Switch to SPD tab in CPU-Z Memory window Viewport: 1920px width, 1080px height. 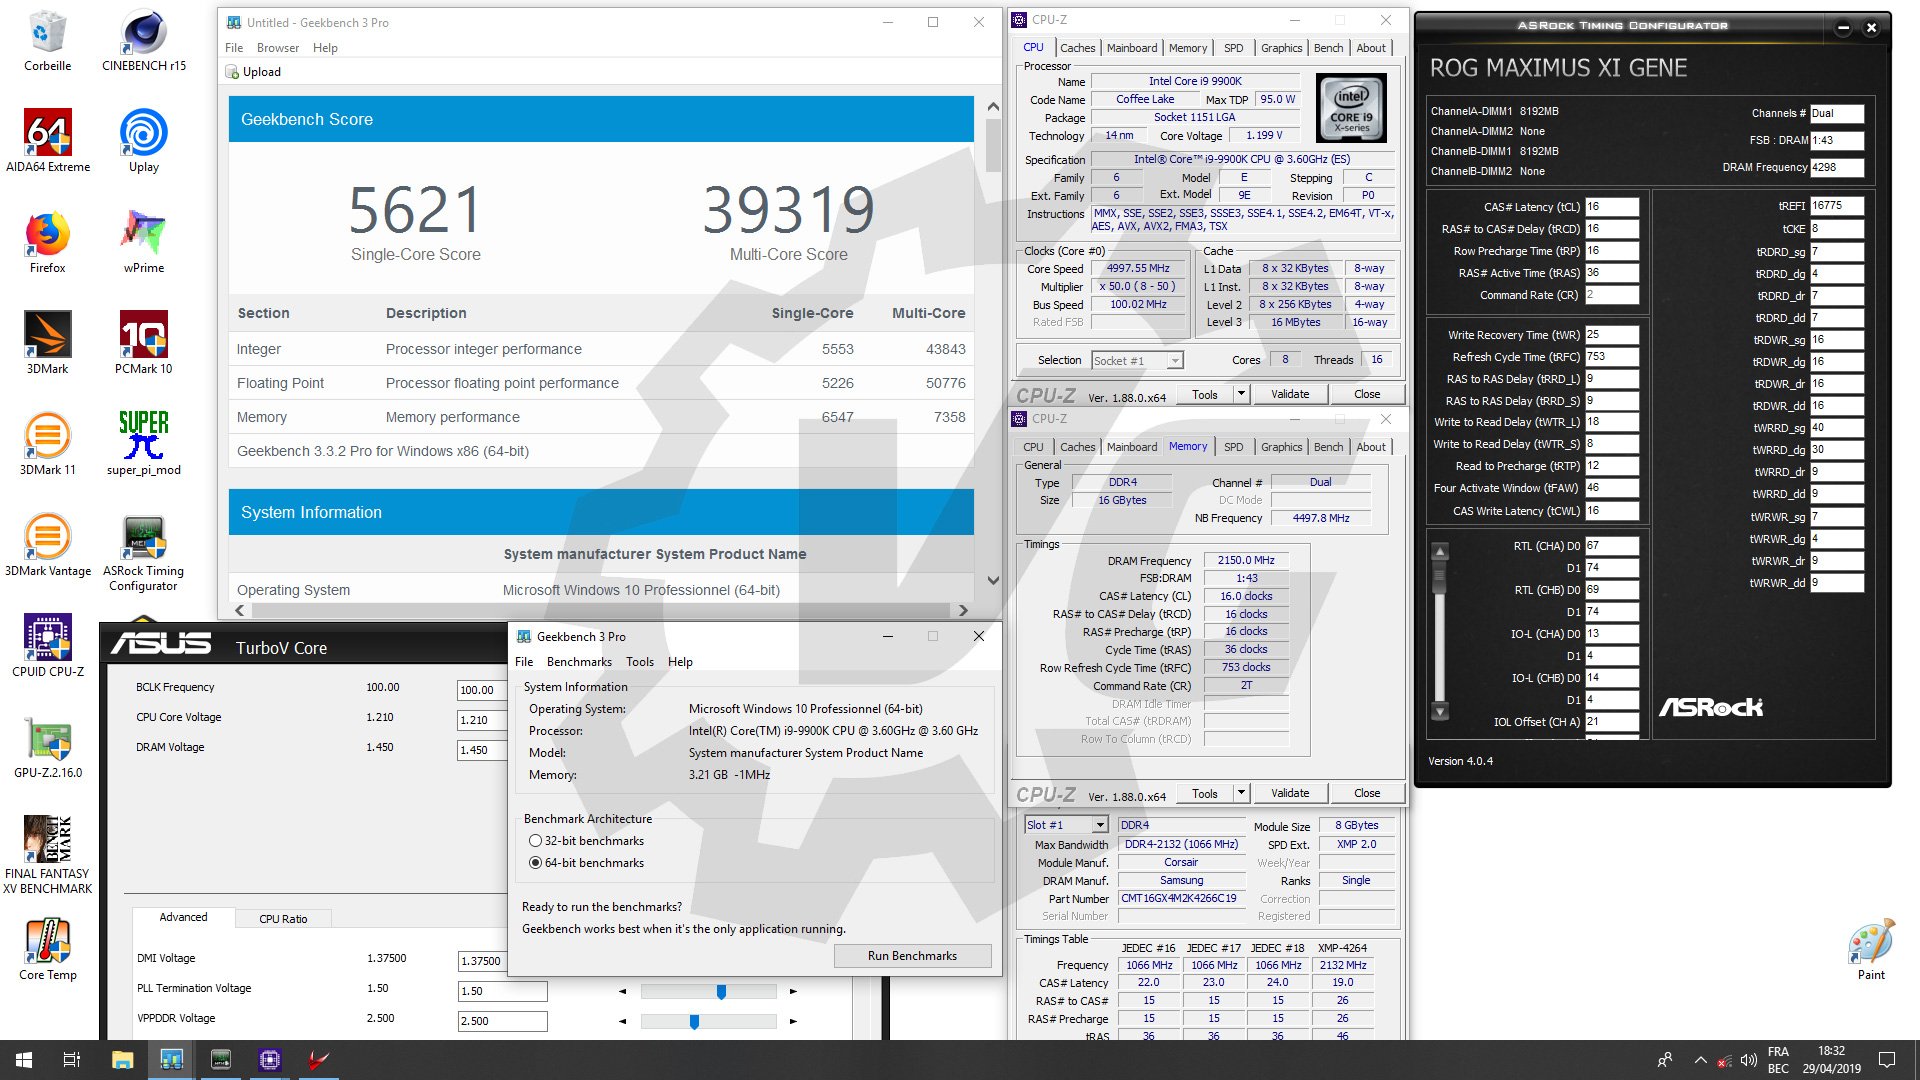click(1233, 447)
